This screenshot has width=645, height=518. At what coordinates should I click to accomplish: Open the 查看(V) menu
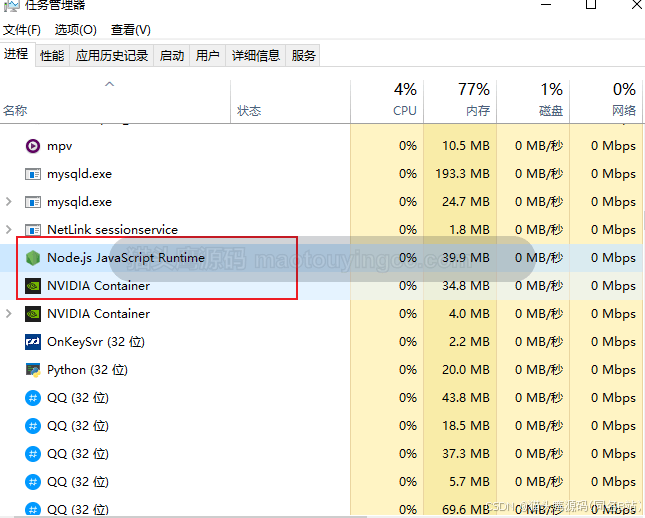point(131,30)
